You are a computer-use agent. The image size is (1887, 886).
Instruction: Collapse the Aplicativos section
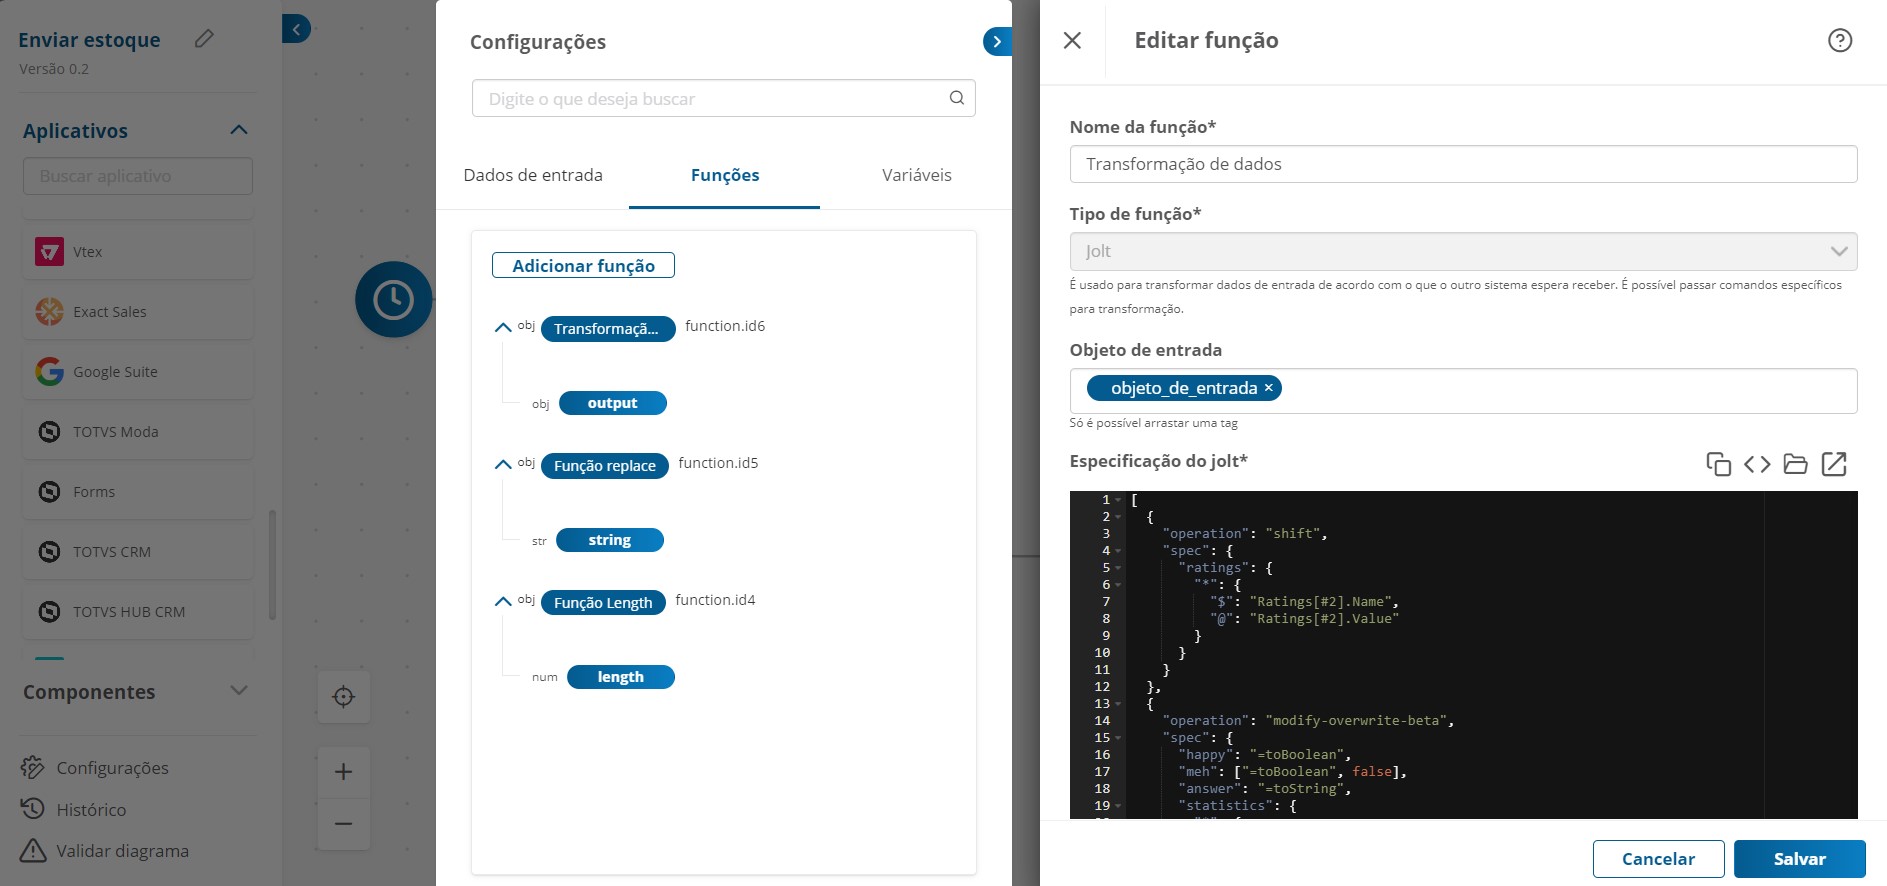pos(238,130)
